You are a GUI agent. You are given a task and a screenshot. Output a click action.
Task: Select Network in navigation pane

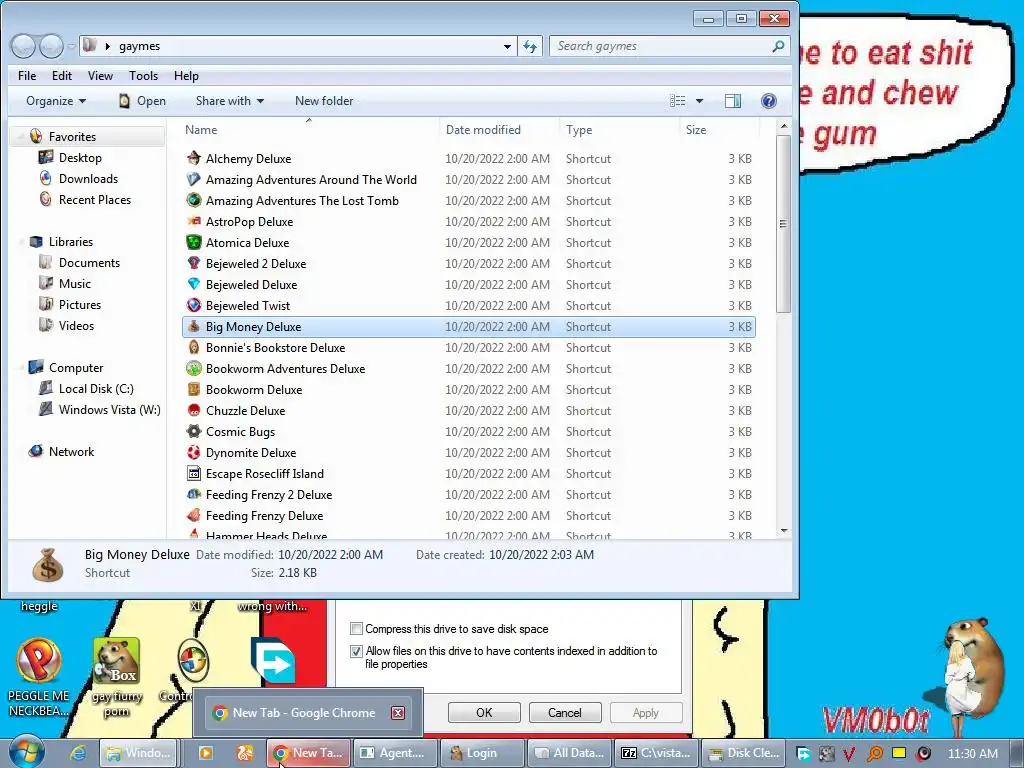(71, 451)
